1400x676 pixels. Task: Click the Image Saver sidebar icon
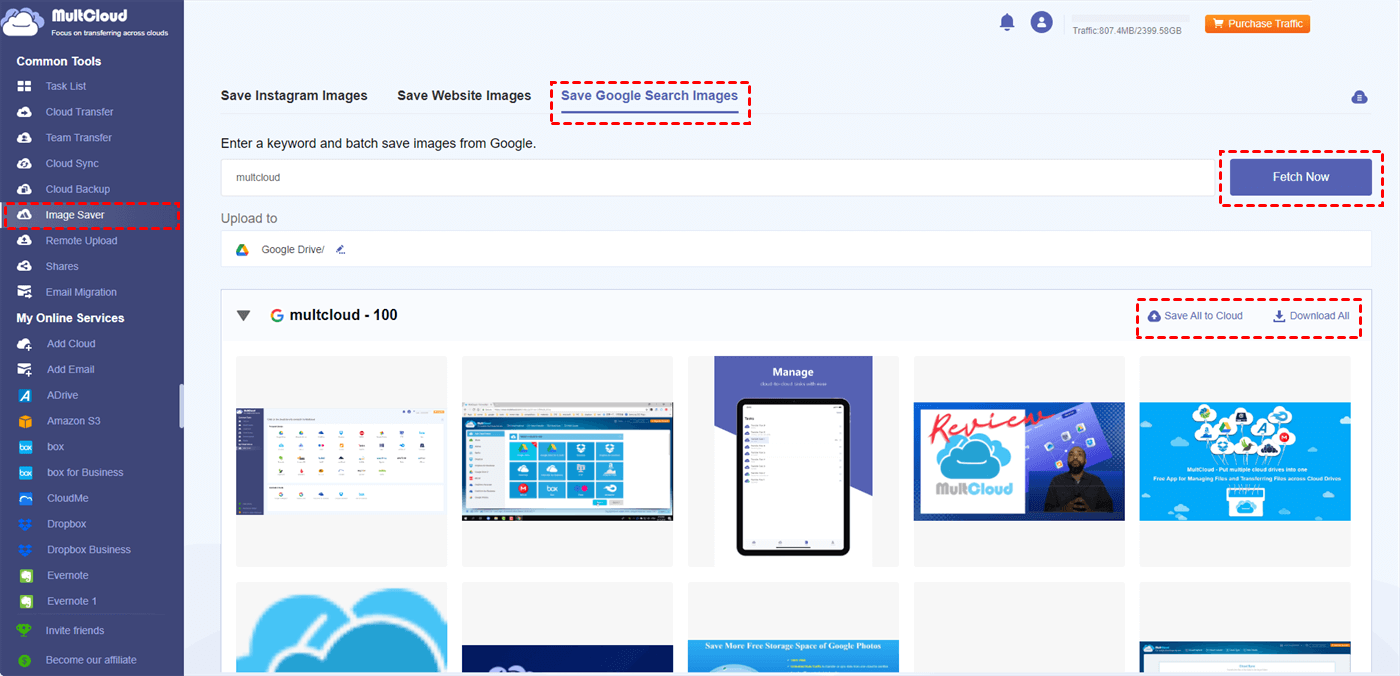tap(25, 215)
